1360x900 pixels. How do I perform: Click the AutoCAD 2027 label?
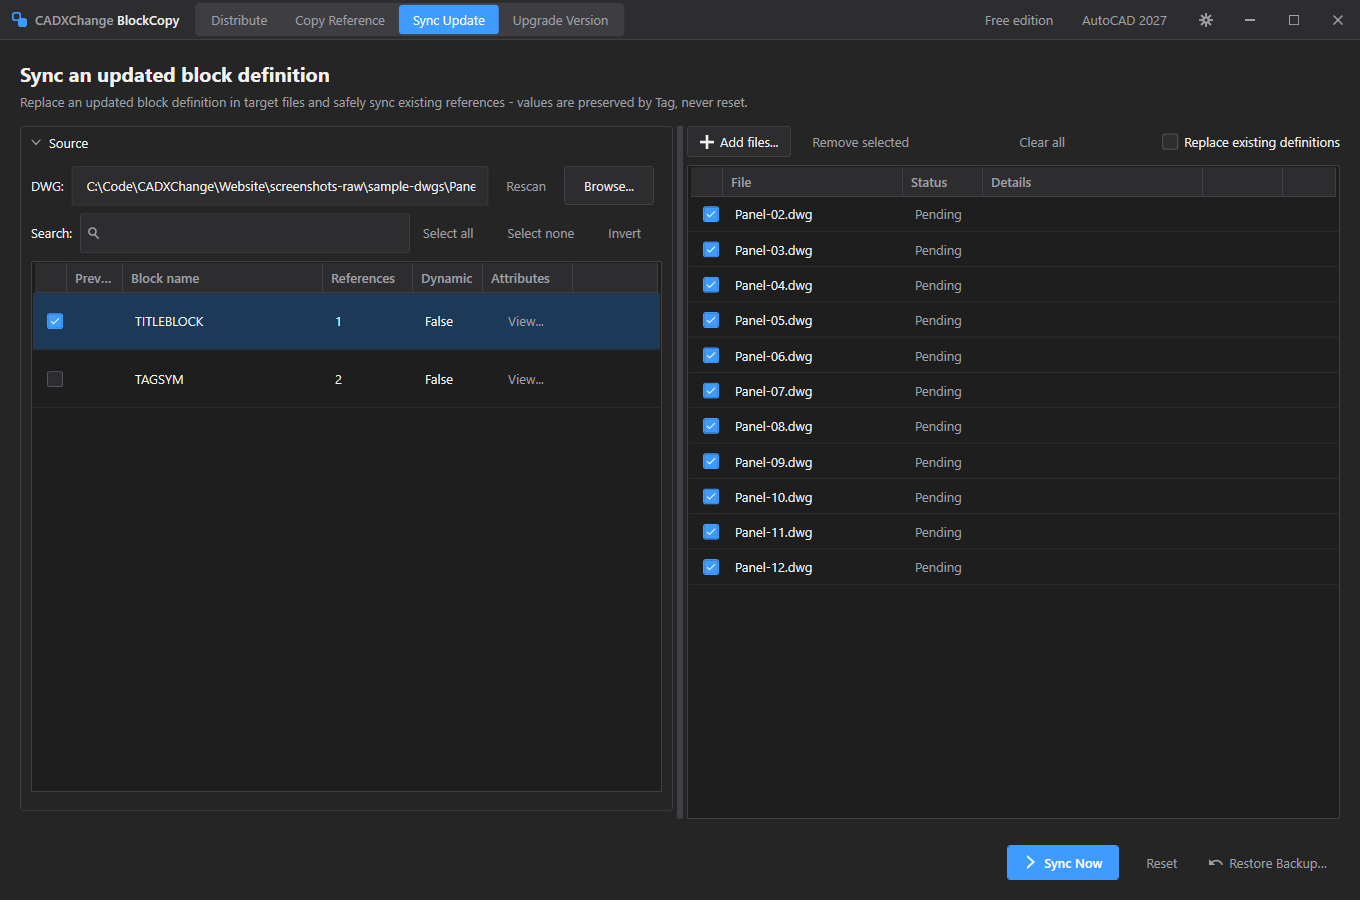pos(1124,20)
